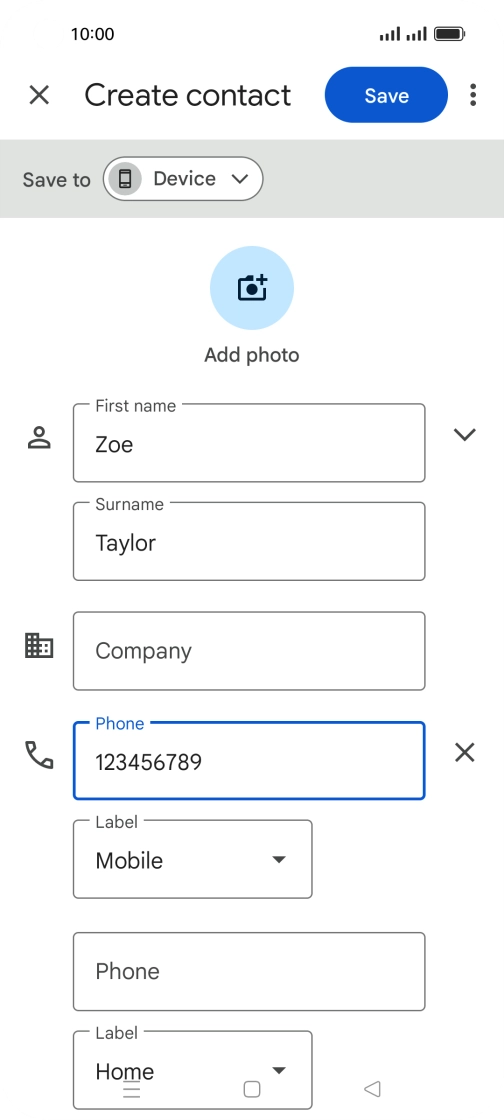Focus the Surname field containing Taylor
Viewport: 504px width, 1120px height.
click(249, 541)
